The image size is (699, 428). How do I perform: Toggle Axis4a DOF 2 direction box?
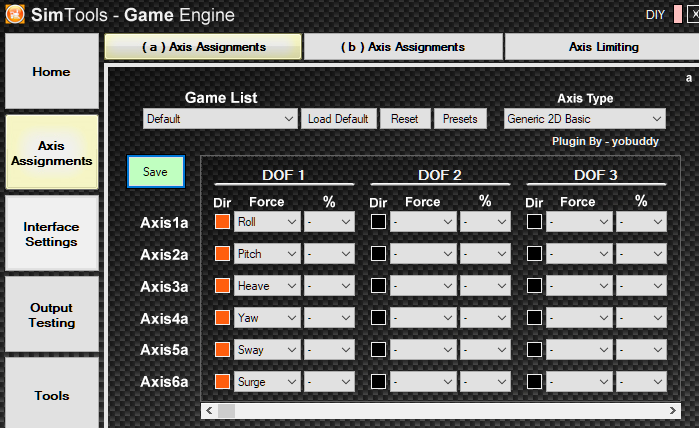[378, 317]
